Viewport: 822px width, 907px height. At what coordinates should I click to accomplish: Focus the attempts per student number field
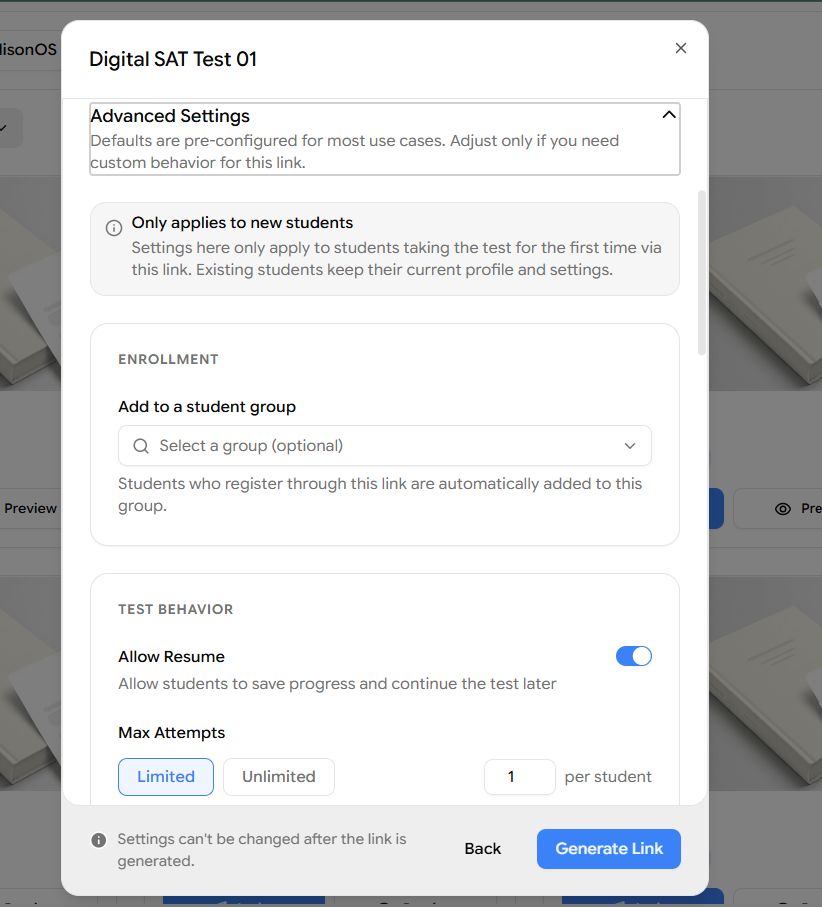click(x=519, y=776)
